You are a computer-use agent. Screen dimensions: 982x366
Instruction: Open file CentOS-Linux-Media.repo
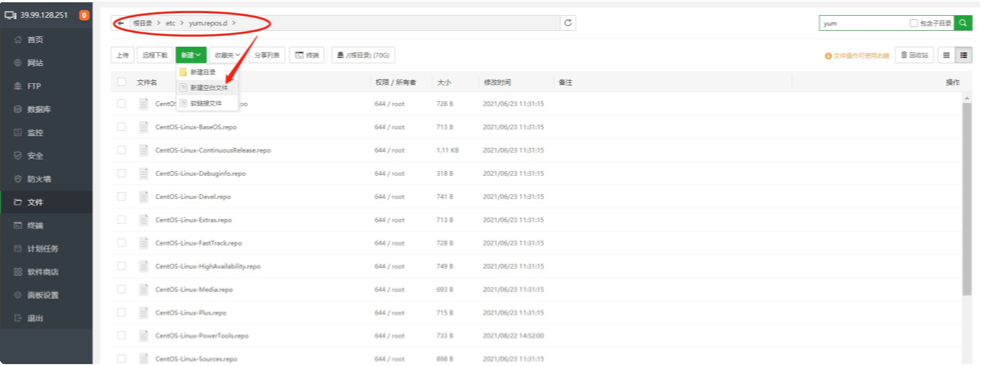[x=194, y=289]
